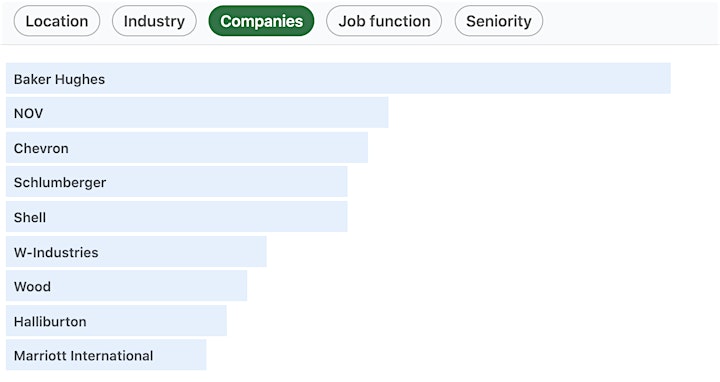Click the Chevron bar in chart

pos(187,148)
